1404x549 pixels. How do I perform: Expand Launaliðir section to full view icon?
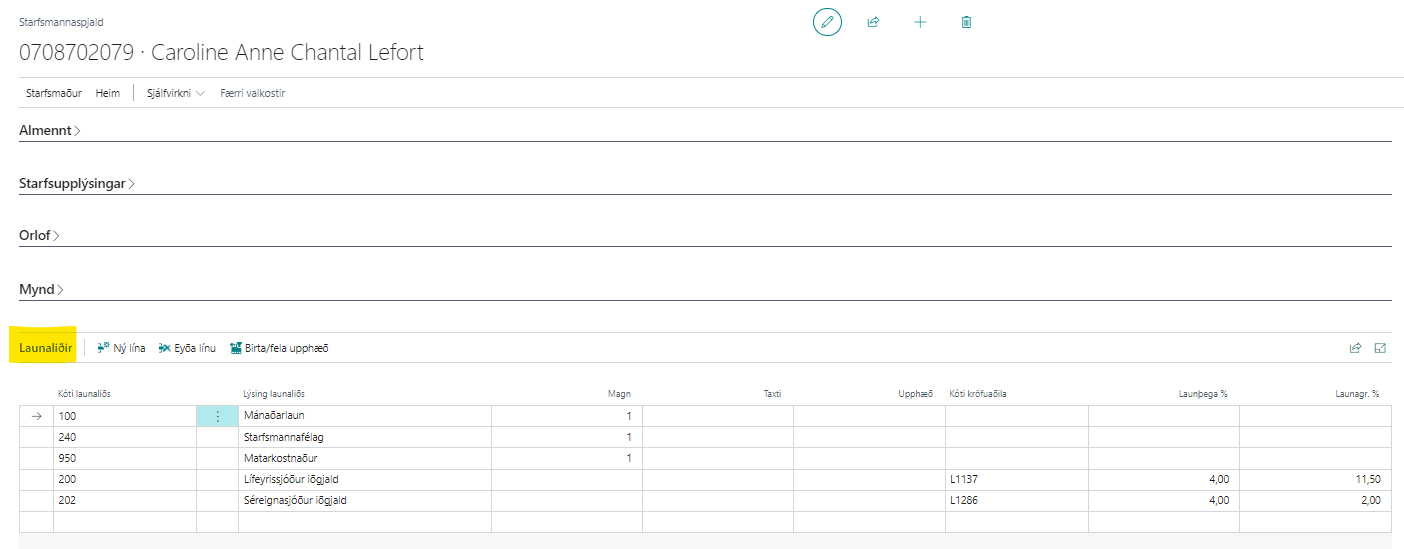[1380, 348]
